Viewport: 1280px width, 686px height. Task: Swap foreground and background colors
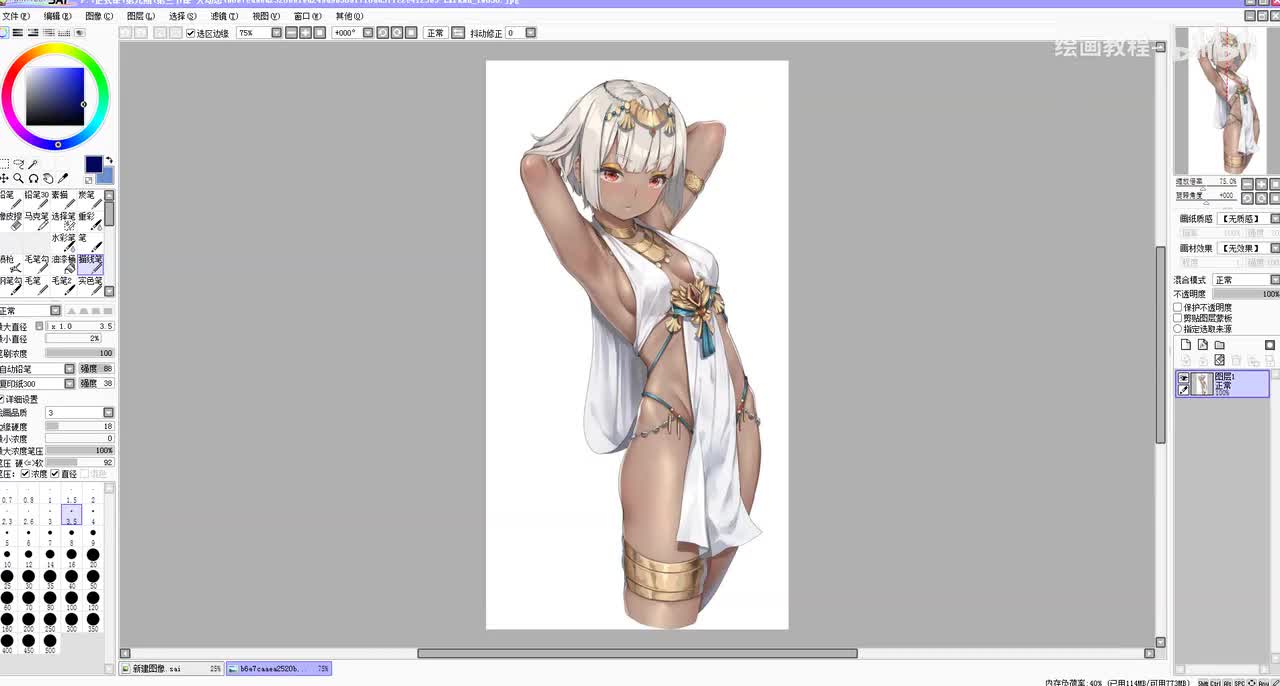click(109, 160)
